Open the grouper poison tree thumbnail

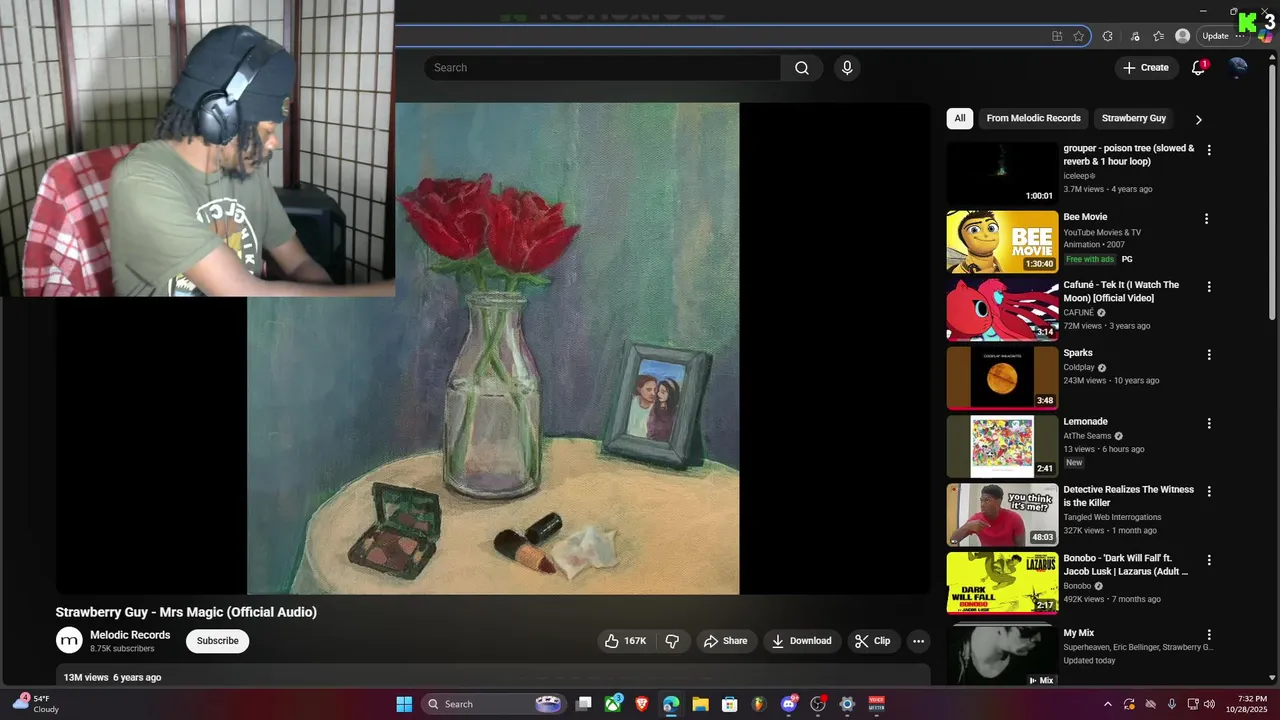[x=1002, y=173]
